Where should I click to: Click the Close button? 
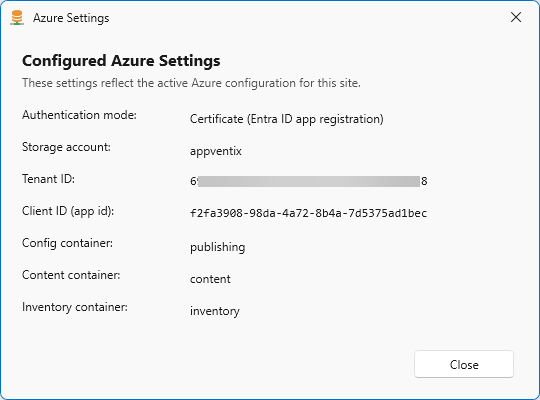tap(464, 364)
